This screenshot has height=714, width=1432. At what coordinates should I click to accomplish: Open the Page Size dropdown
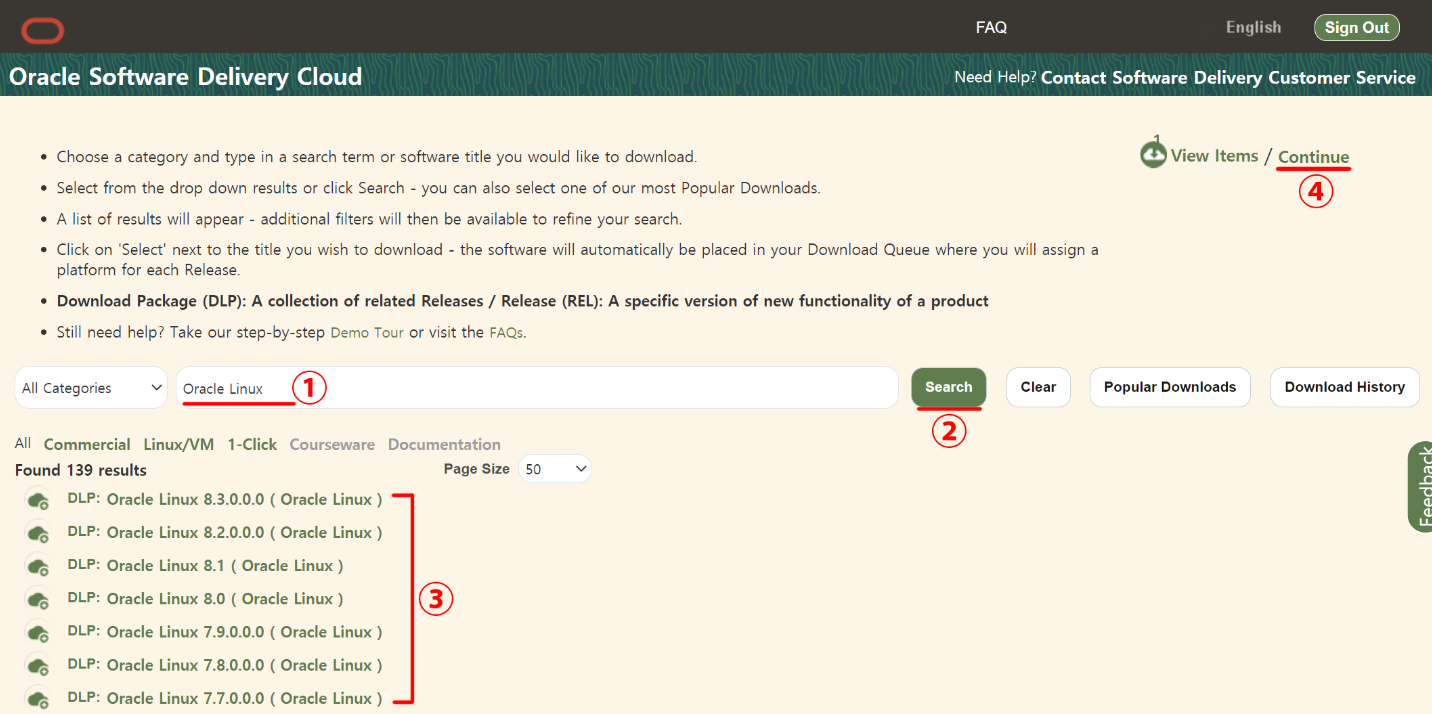point(554,469)
